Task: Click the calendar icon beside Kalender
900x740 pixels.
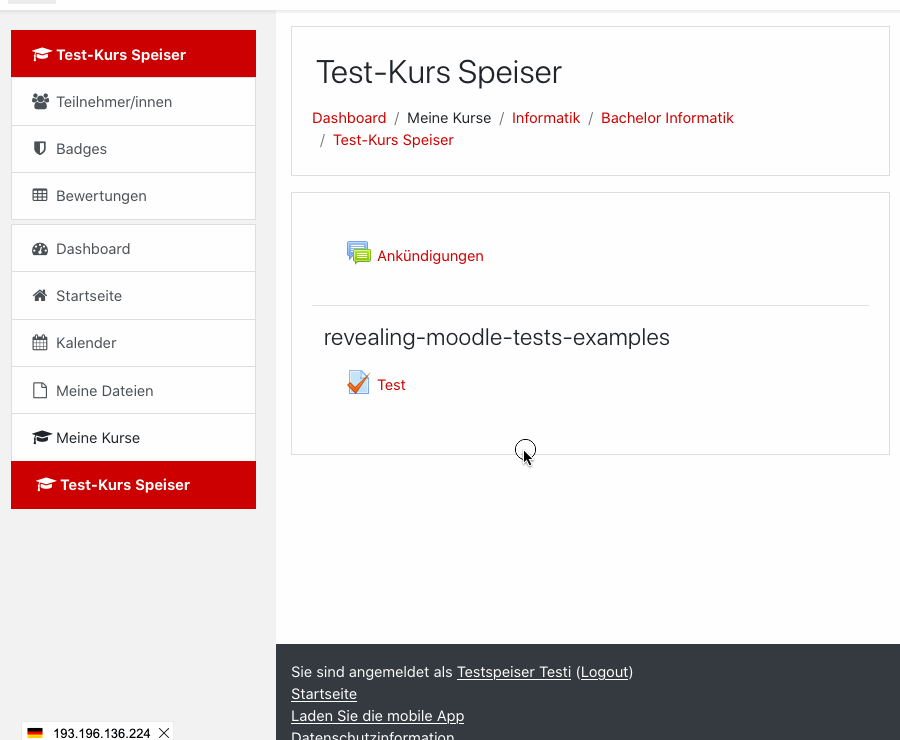Action: (40, 343)
